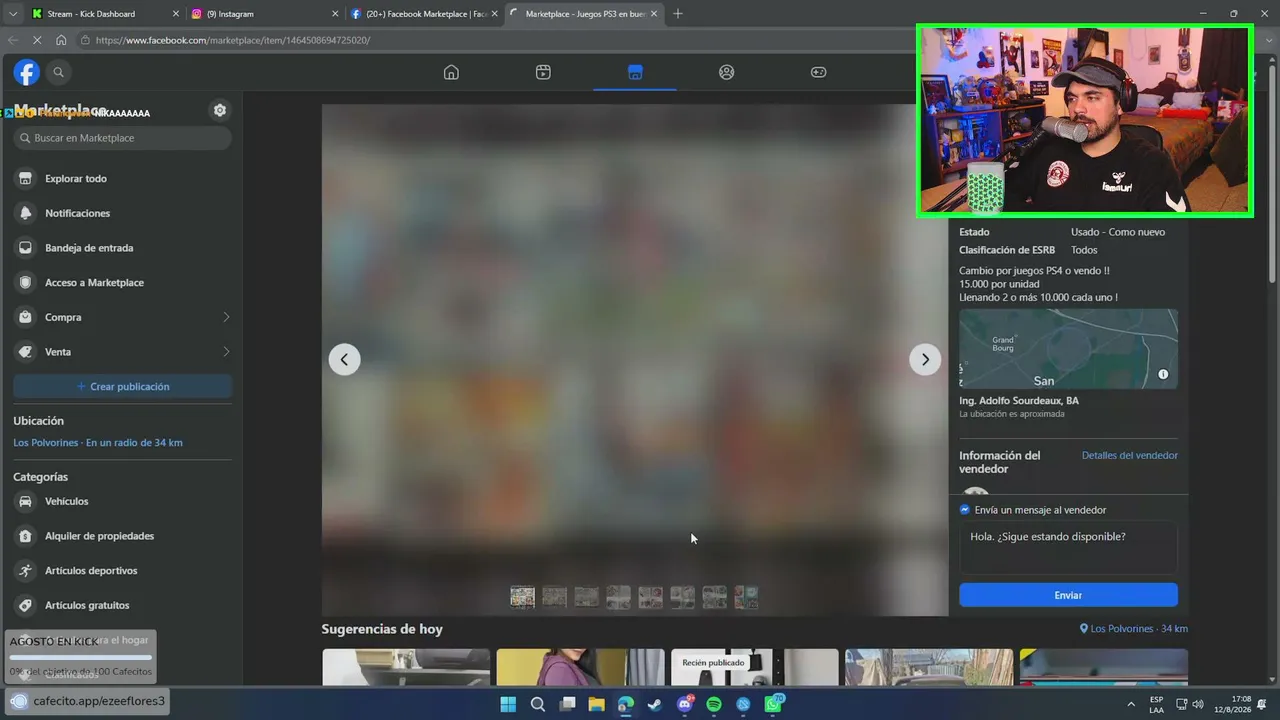
Task: Open WhatsApp from the taskbar
Action: pos(773,704)
